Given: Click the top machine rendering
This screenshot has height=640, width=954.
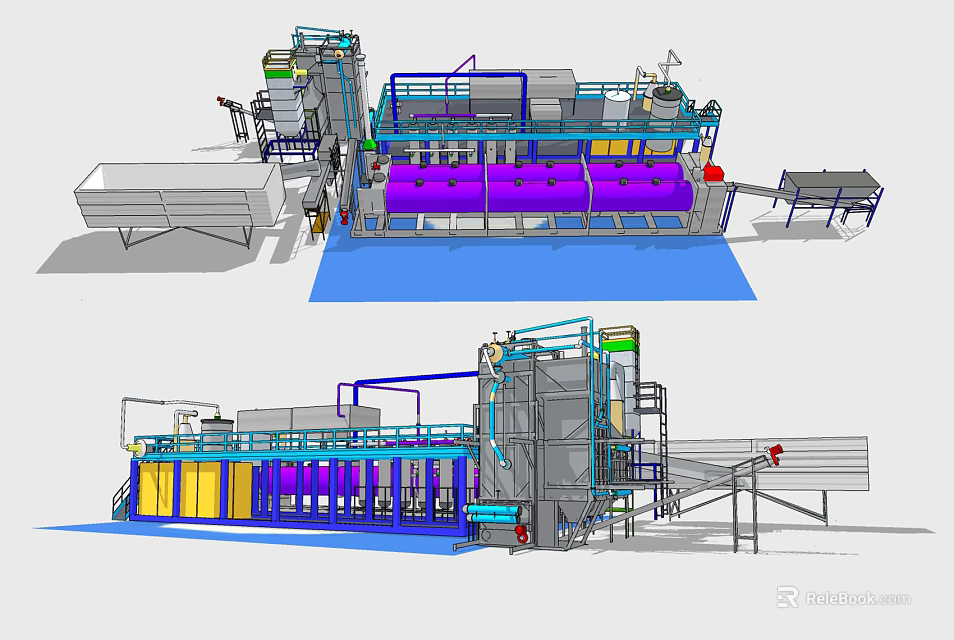Looking at the screenshot, I should (459, 164).
